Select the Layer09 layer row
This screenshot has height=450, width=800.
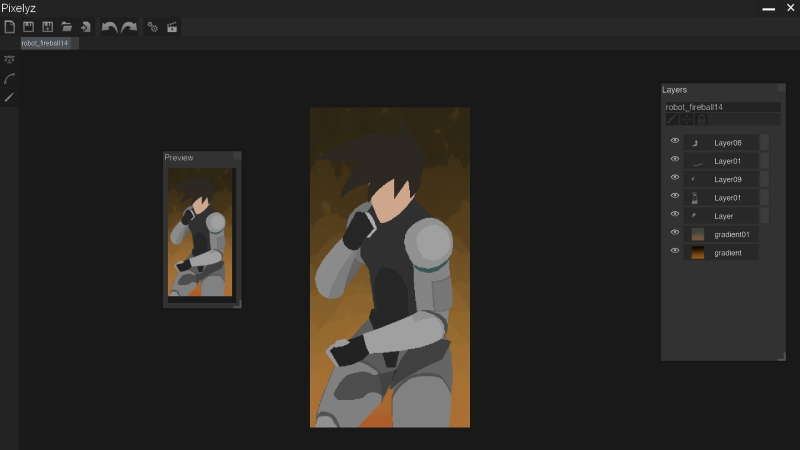click(720, 179)
